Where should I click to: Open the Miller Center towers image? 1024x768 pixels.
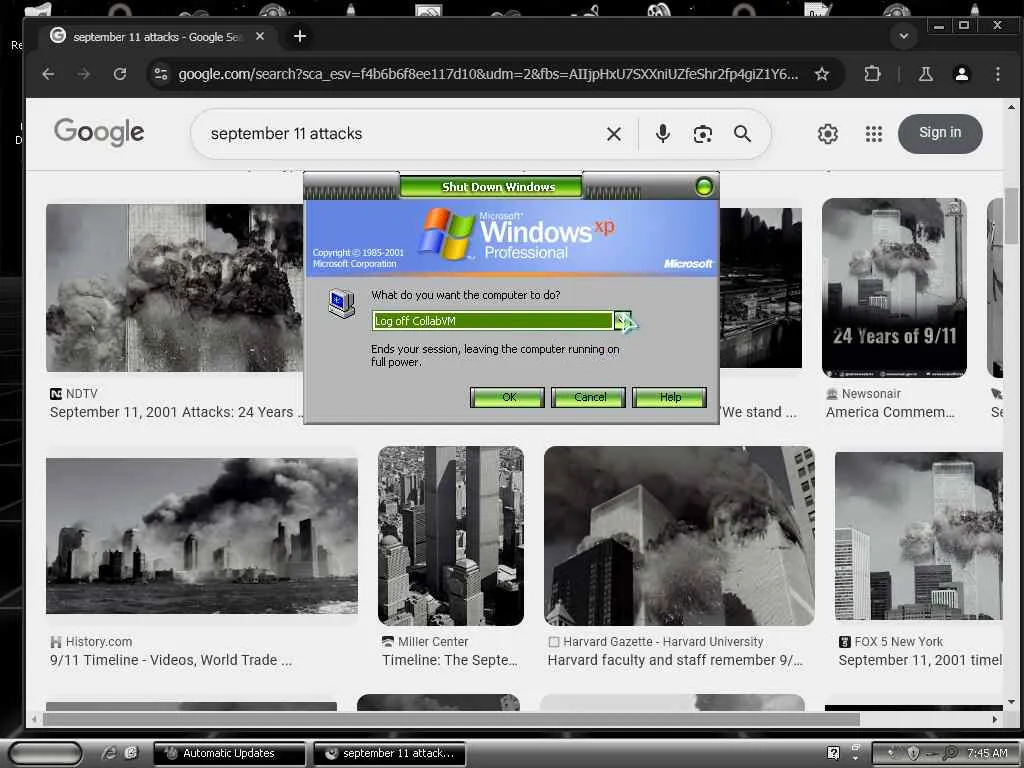pos(451,536)
